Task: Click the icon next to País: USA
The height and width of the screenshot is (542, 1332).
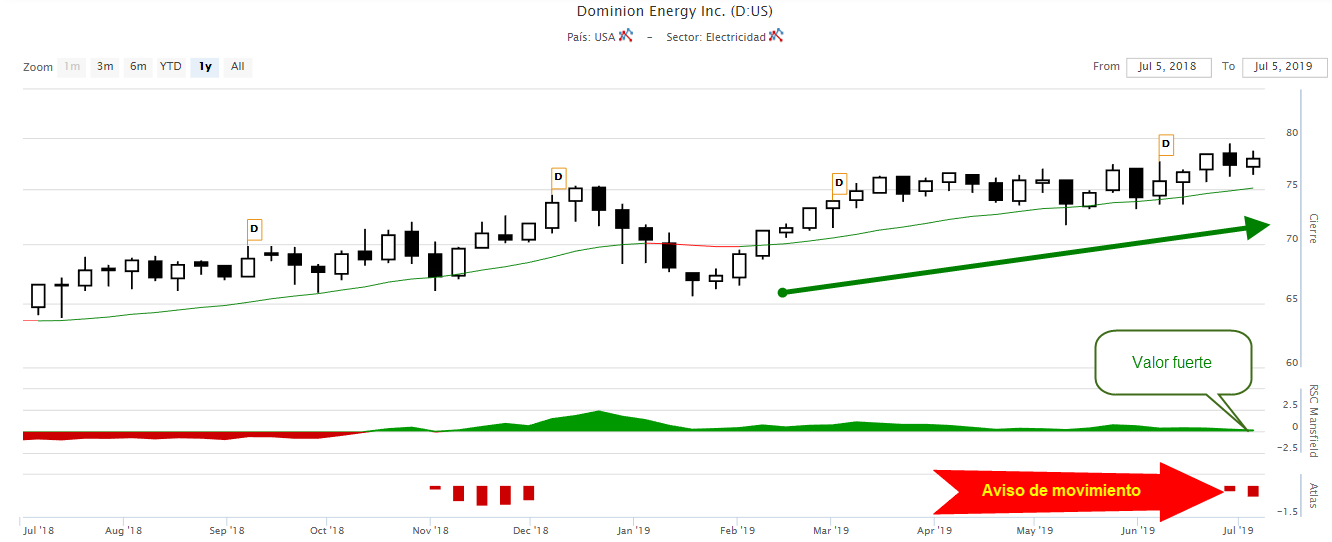Action: click(x=626, y=36)
